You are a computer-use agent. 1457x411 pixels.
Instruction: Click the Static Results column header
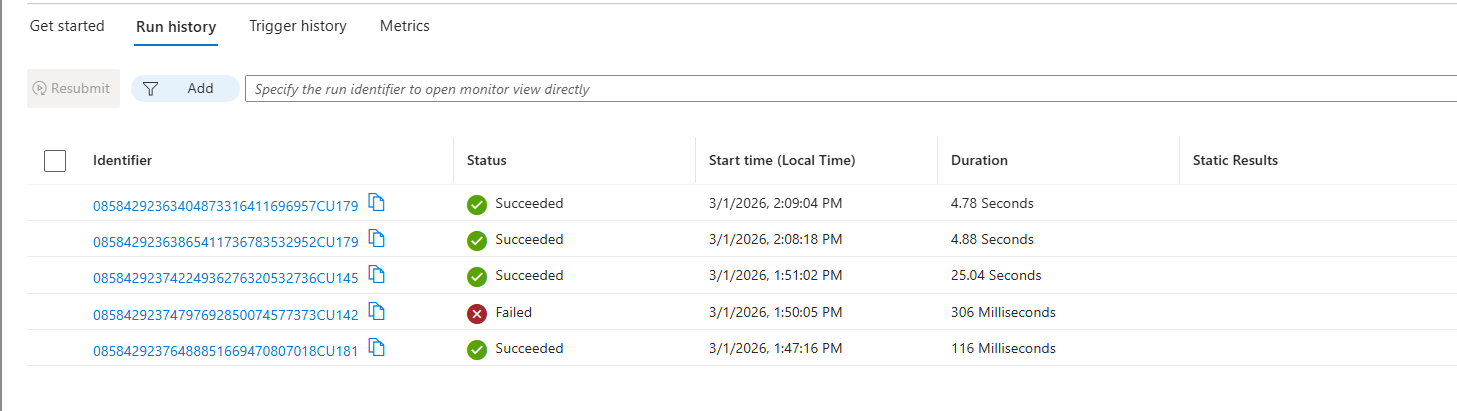(1235, 160)
